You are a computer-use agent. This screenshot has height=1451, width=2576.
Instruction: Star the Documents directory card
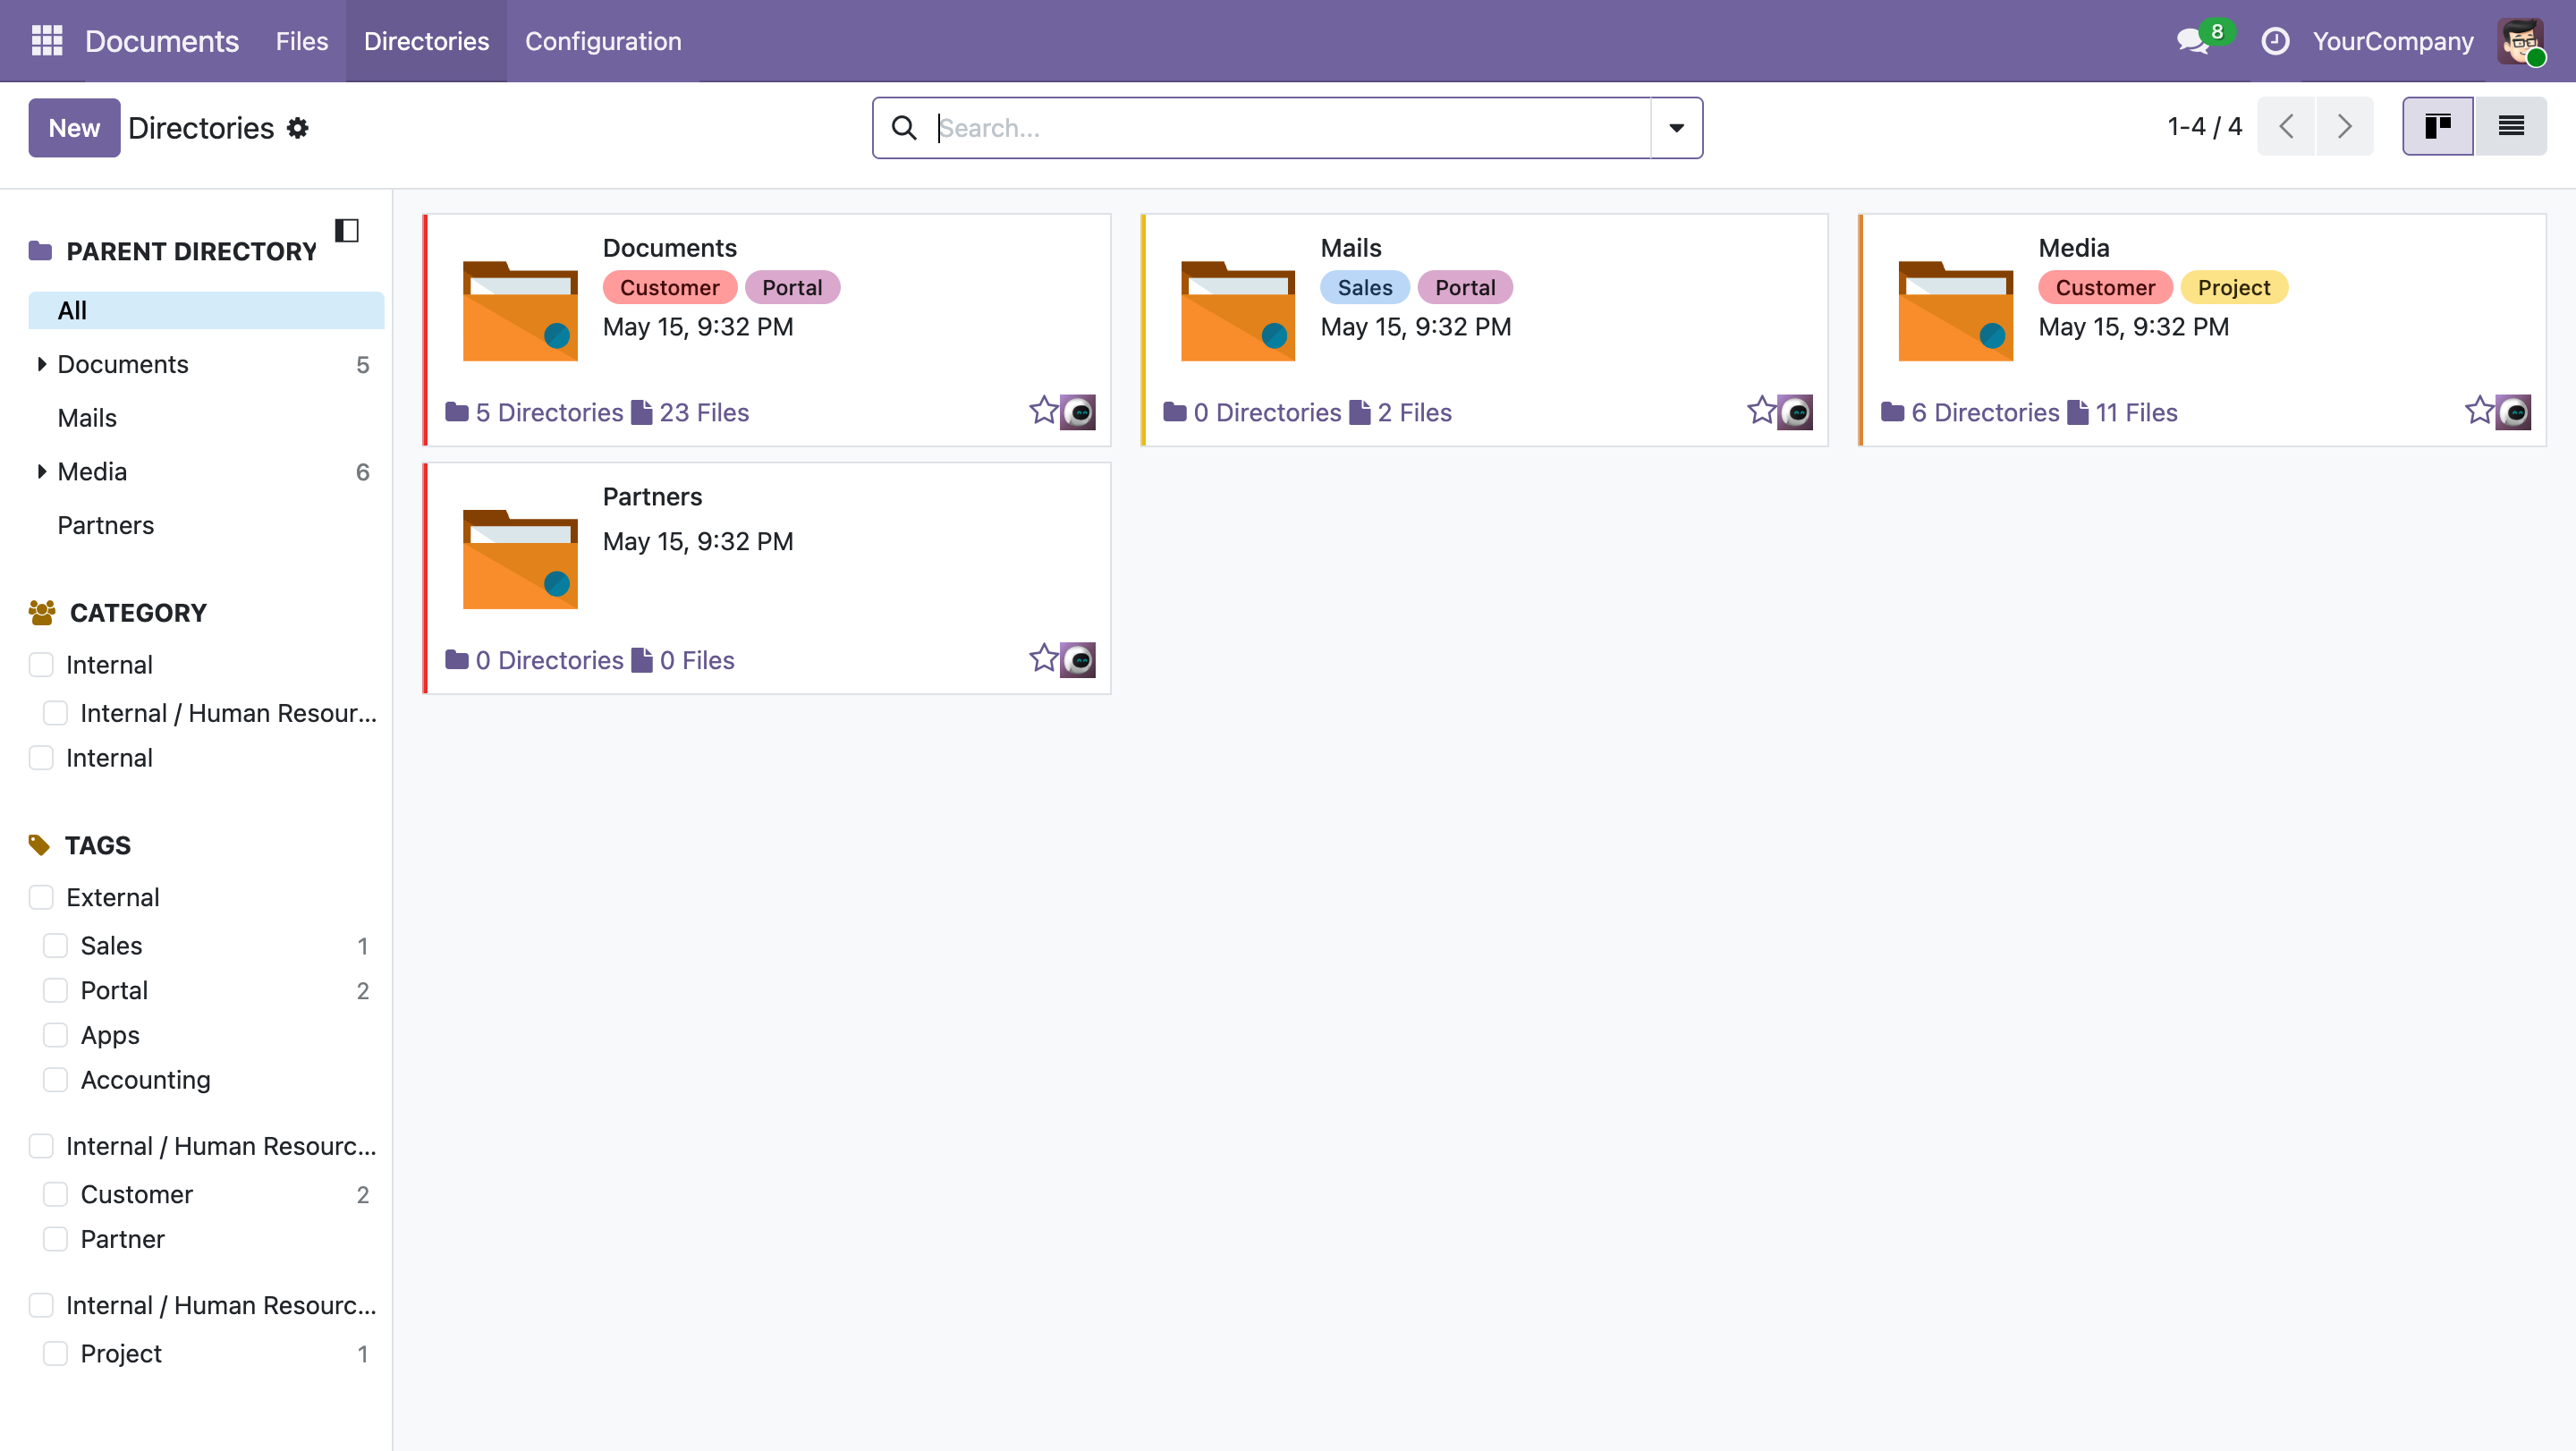pyautogui.click(x=1043, y=410)
